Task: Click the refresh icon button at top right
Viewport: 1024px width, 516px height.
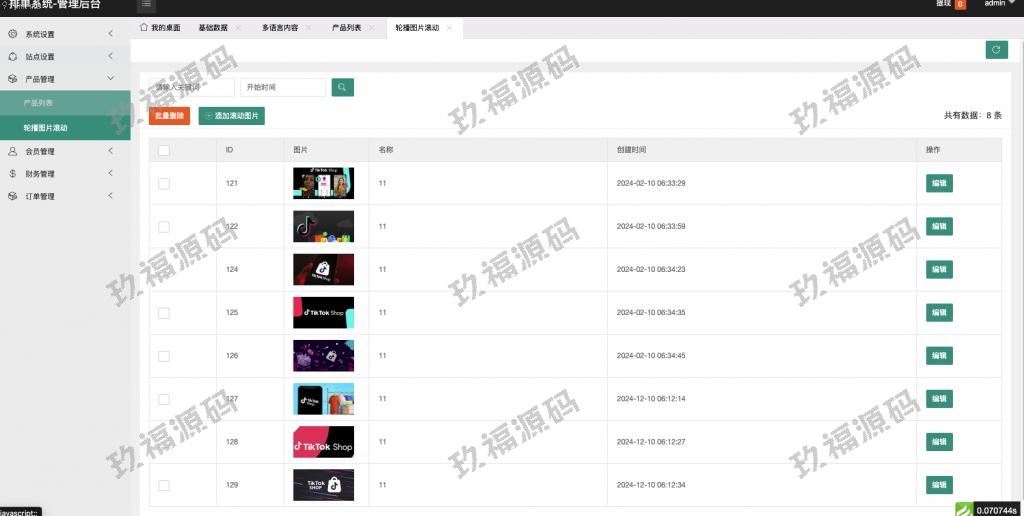Action: point(996,50)
